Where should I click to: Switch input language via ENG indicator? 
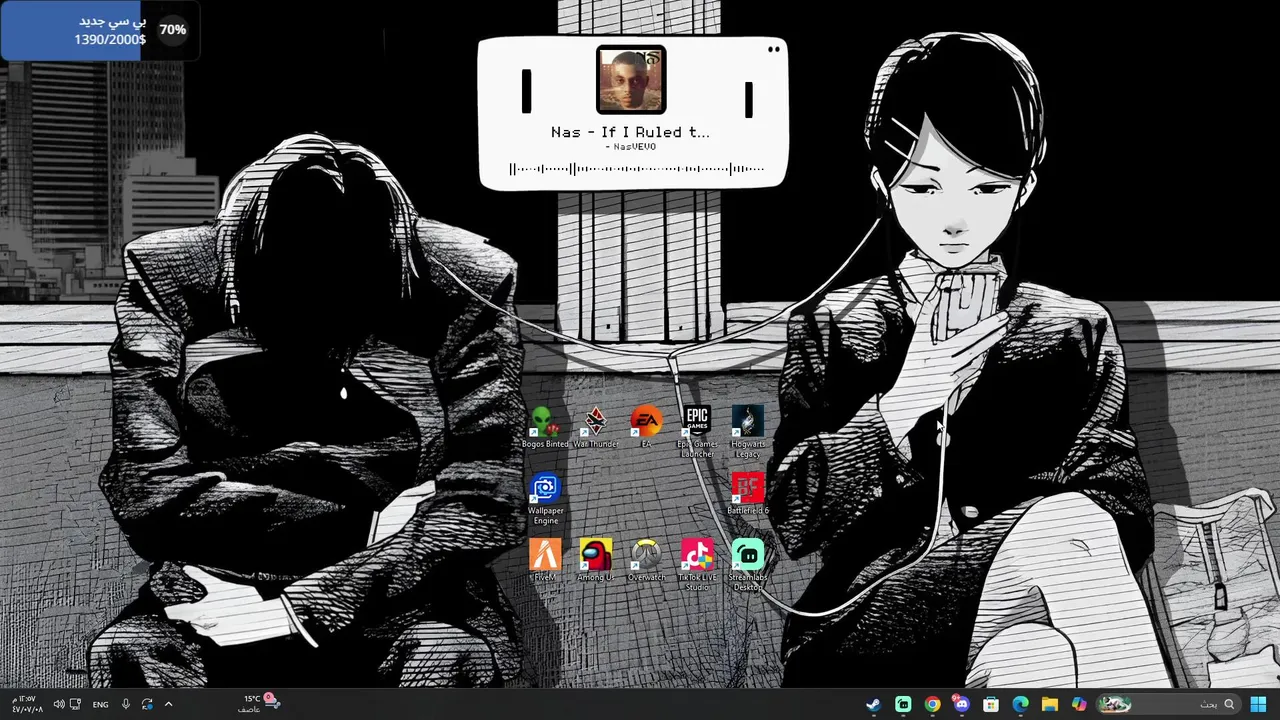click(x=100, y=704)
